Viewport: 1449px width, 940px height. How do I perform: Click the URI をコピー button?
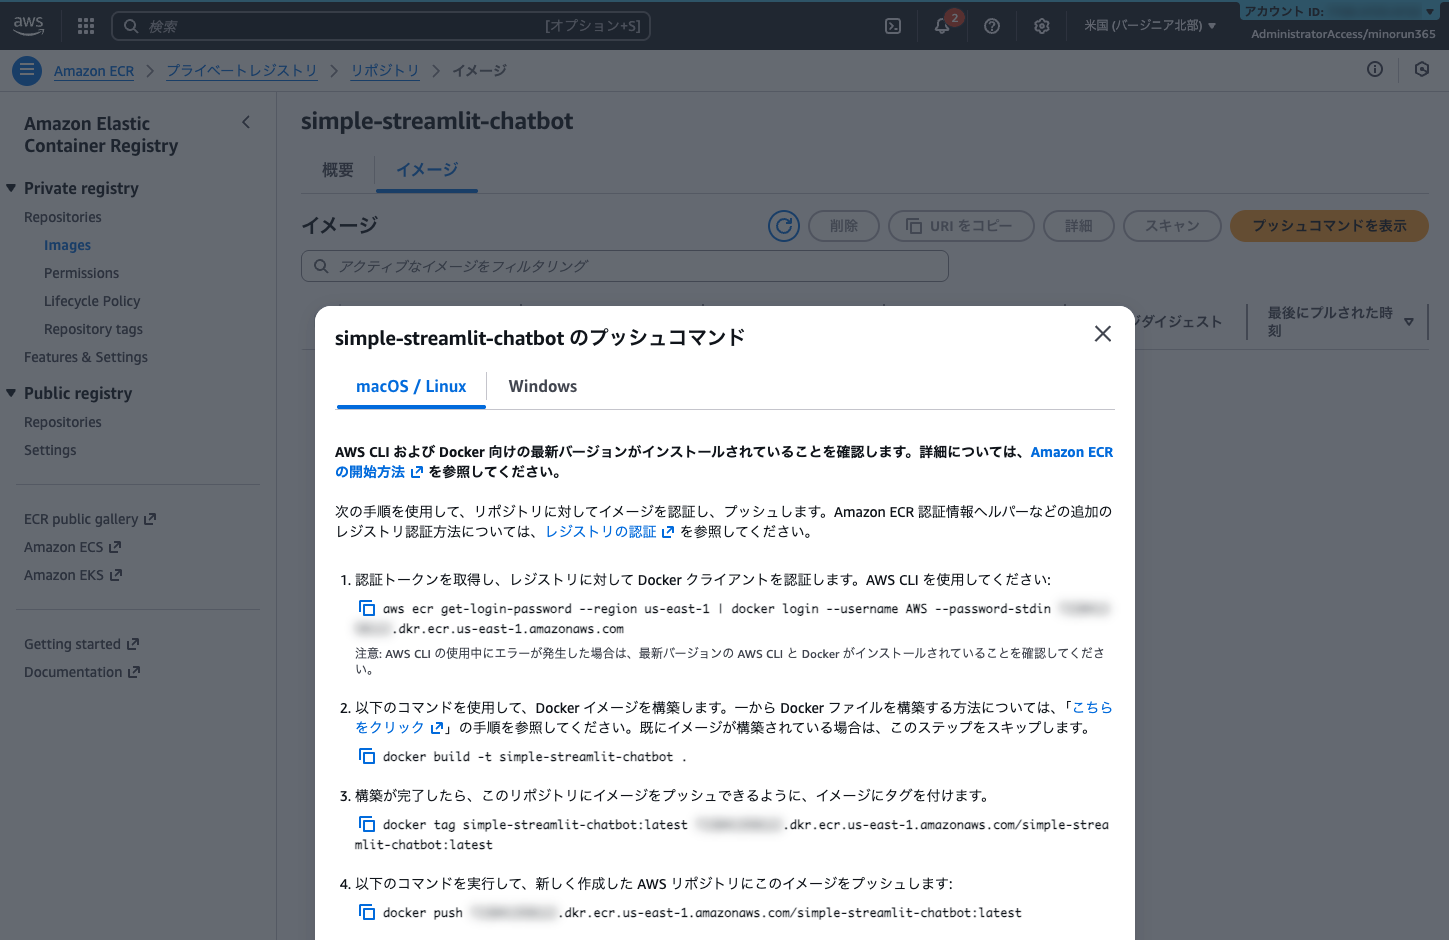(x=961, y=226)
